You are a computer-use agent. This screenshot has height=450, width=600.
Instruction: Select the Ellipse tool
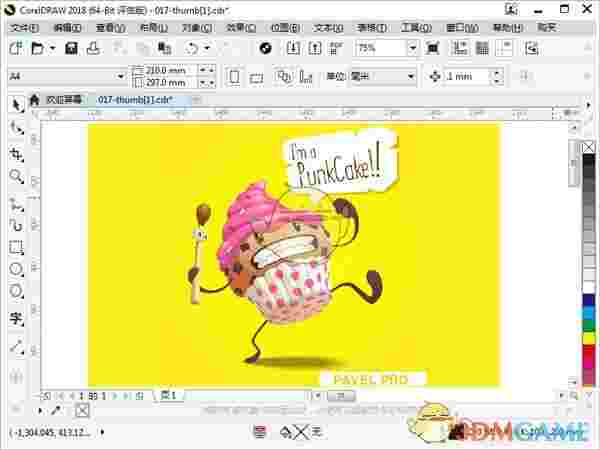coord(16,269)
